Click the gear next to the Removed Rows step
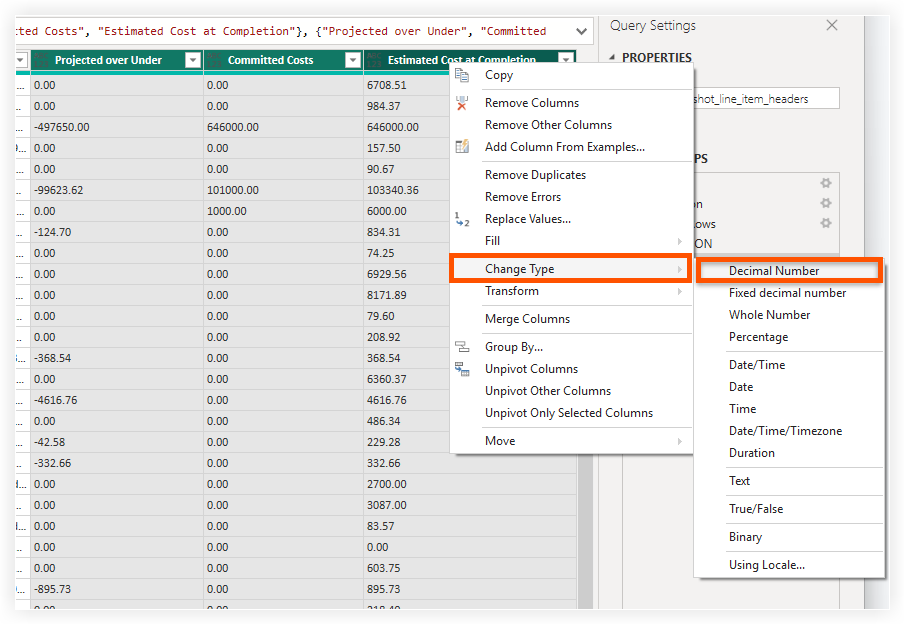This screenshot has height=625, width=905. click(826, 223)
